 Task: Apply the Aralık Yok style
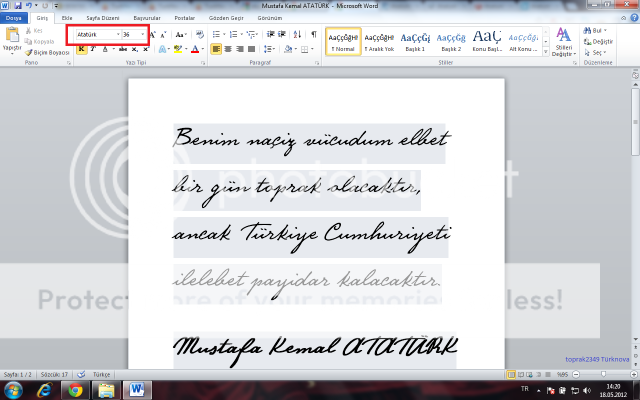pos(379,42)
